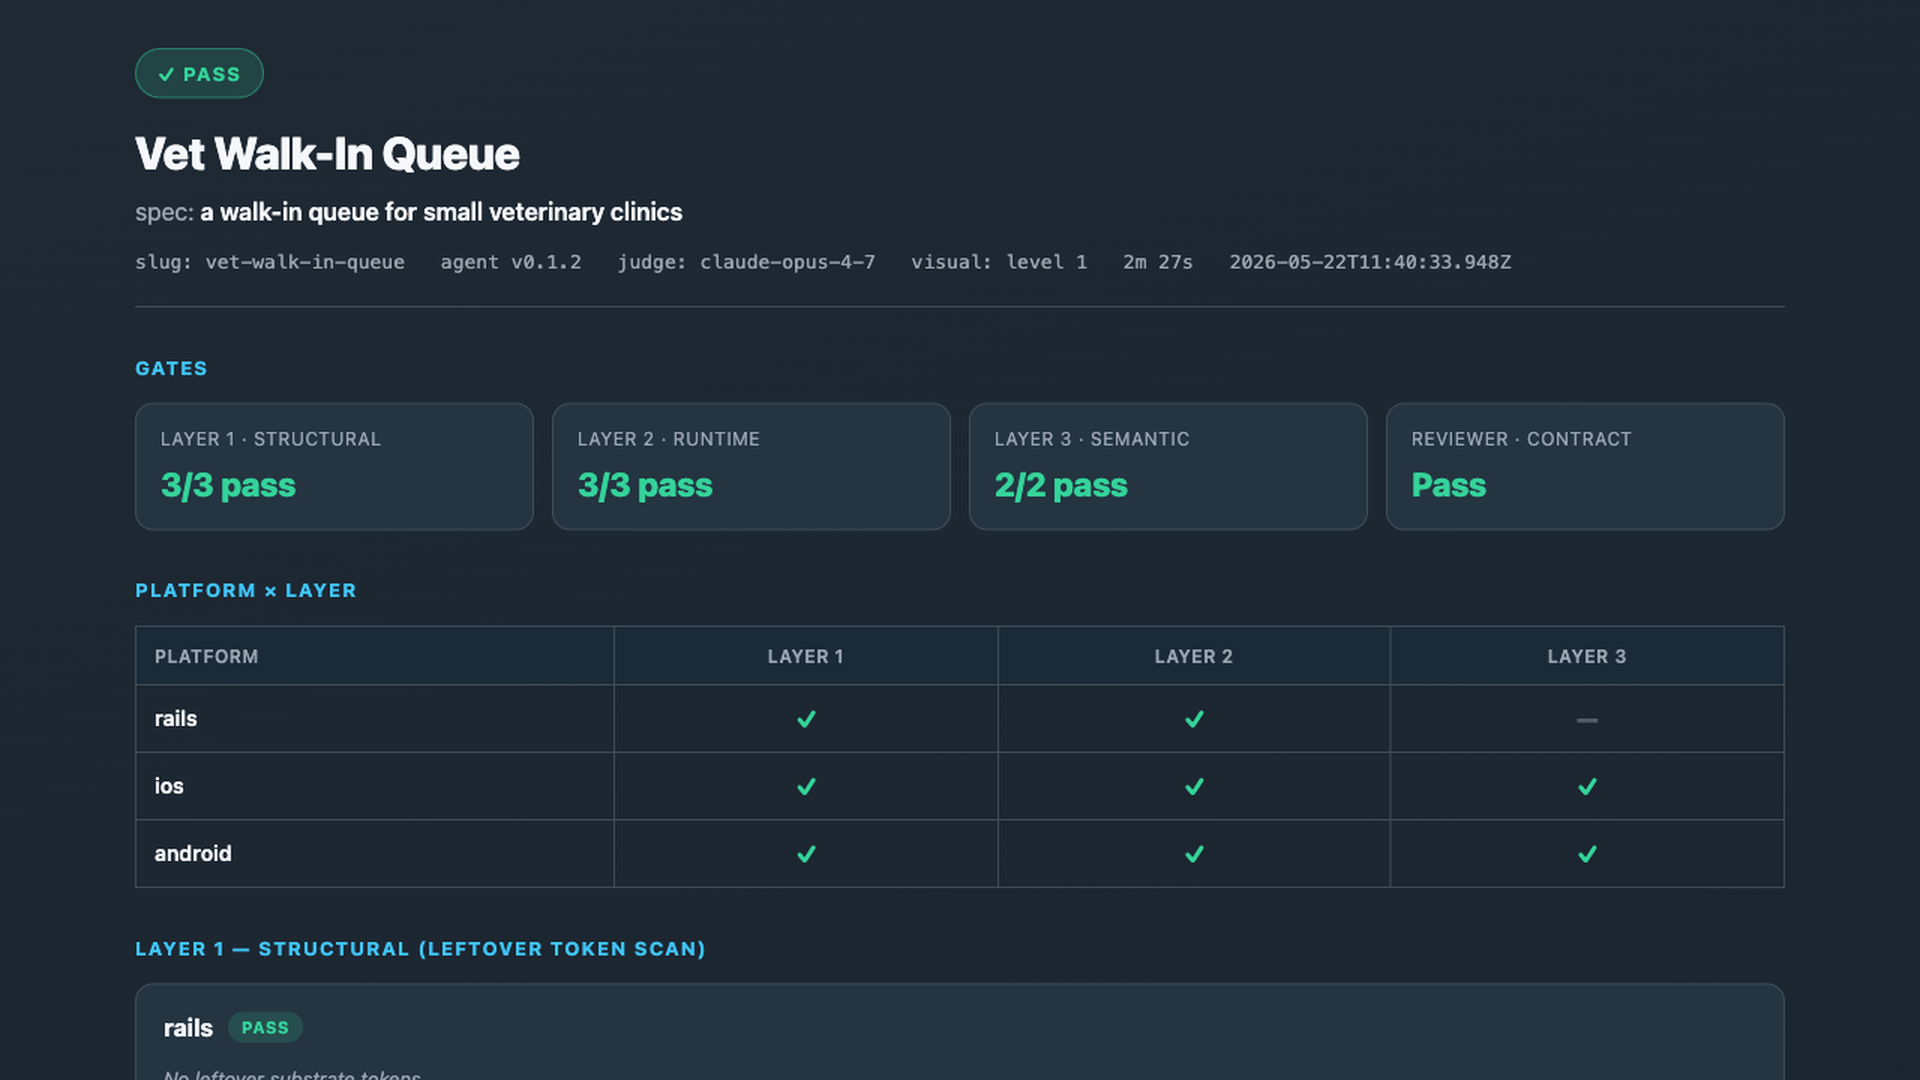Click the 2/2 pass value
This screenshot has width=1920, height=1080.
click(x=1061, y=486)
